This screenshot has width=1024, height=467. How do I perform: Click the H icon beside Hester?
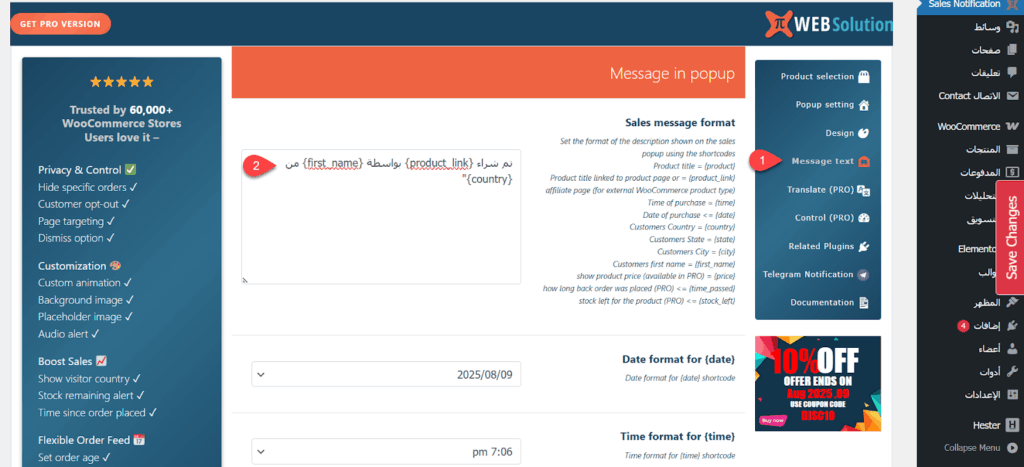tap(1012, 425)
